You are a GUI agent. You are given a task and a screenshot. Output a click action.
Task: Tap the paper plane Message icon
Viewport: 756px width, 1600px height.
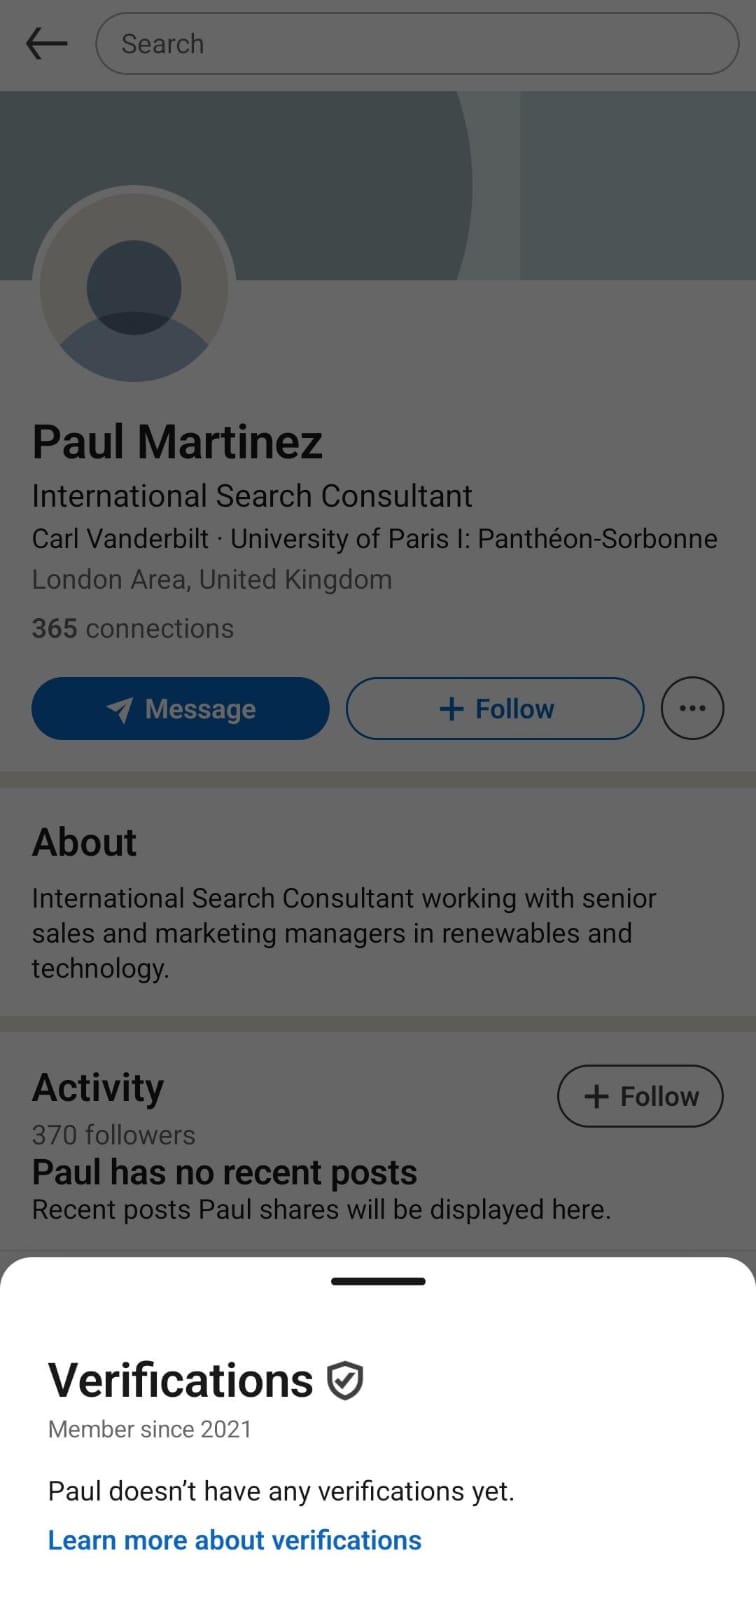120,709
